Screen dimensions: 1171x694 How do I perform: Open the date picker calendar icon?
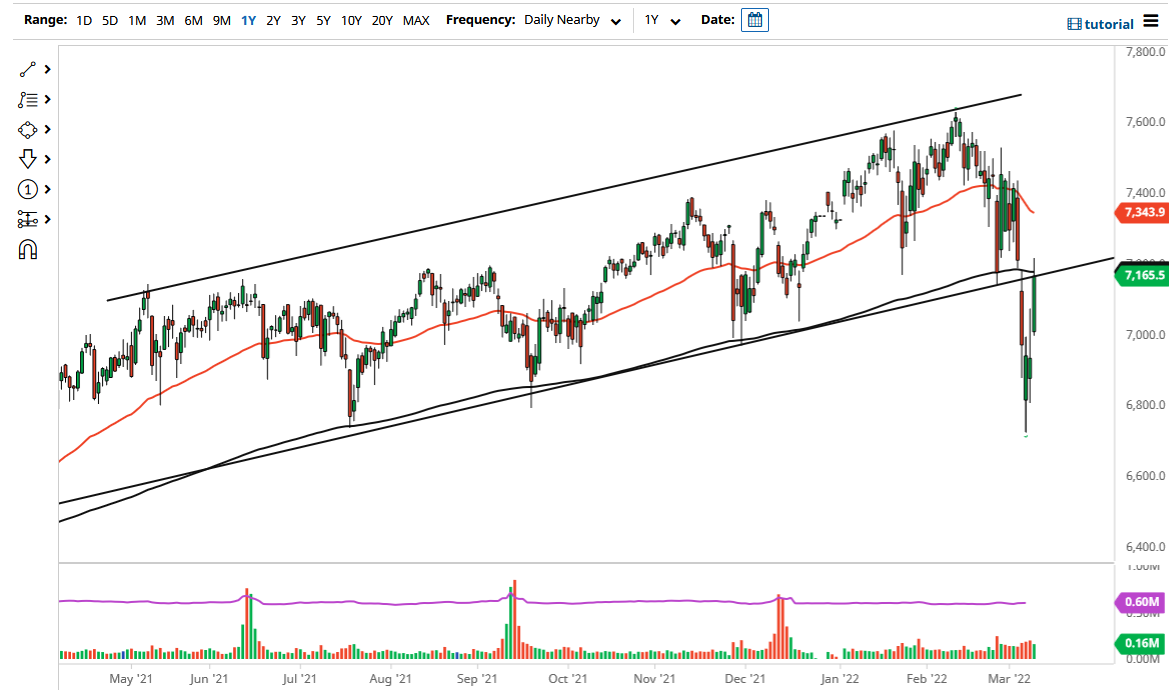click(x=754, y=19)
